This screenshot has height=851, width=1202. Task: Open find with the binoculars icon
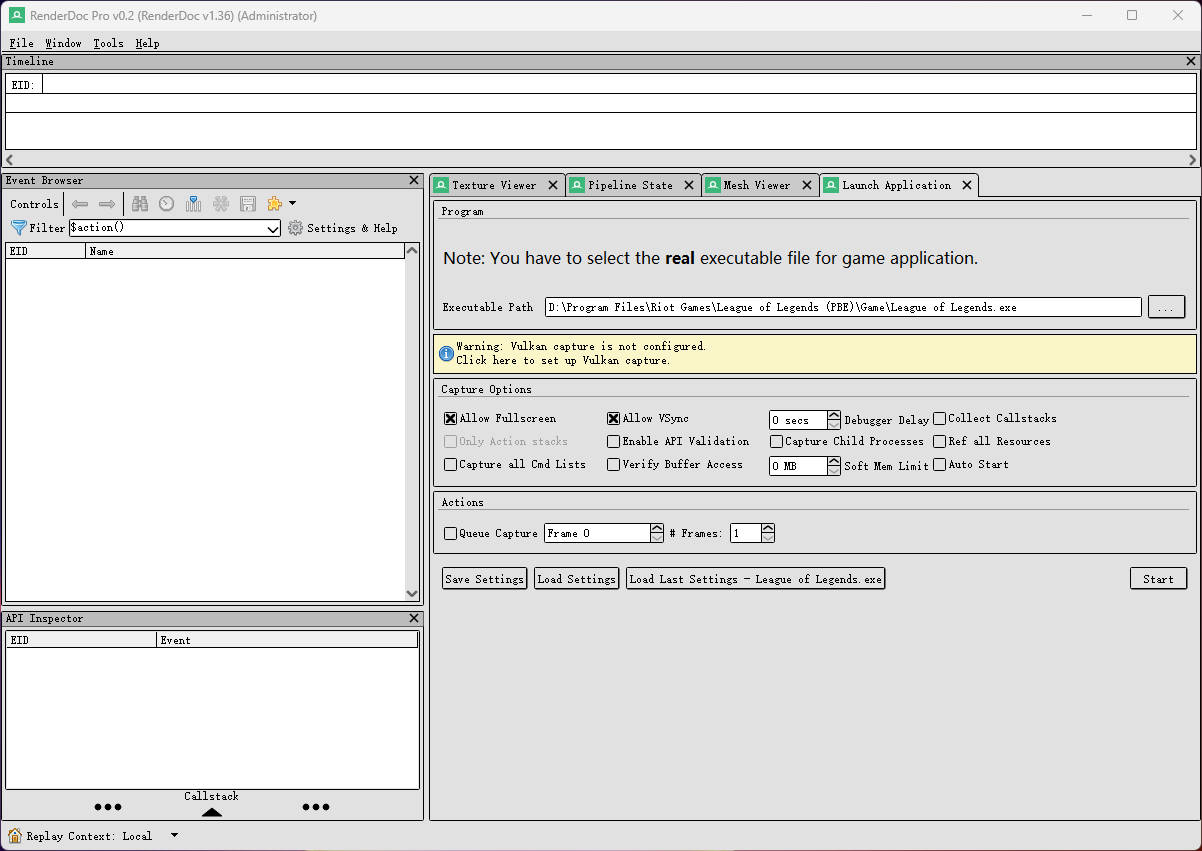point(140,204)
